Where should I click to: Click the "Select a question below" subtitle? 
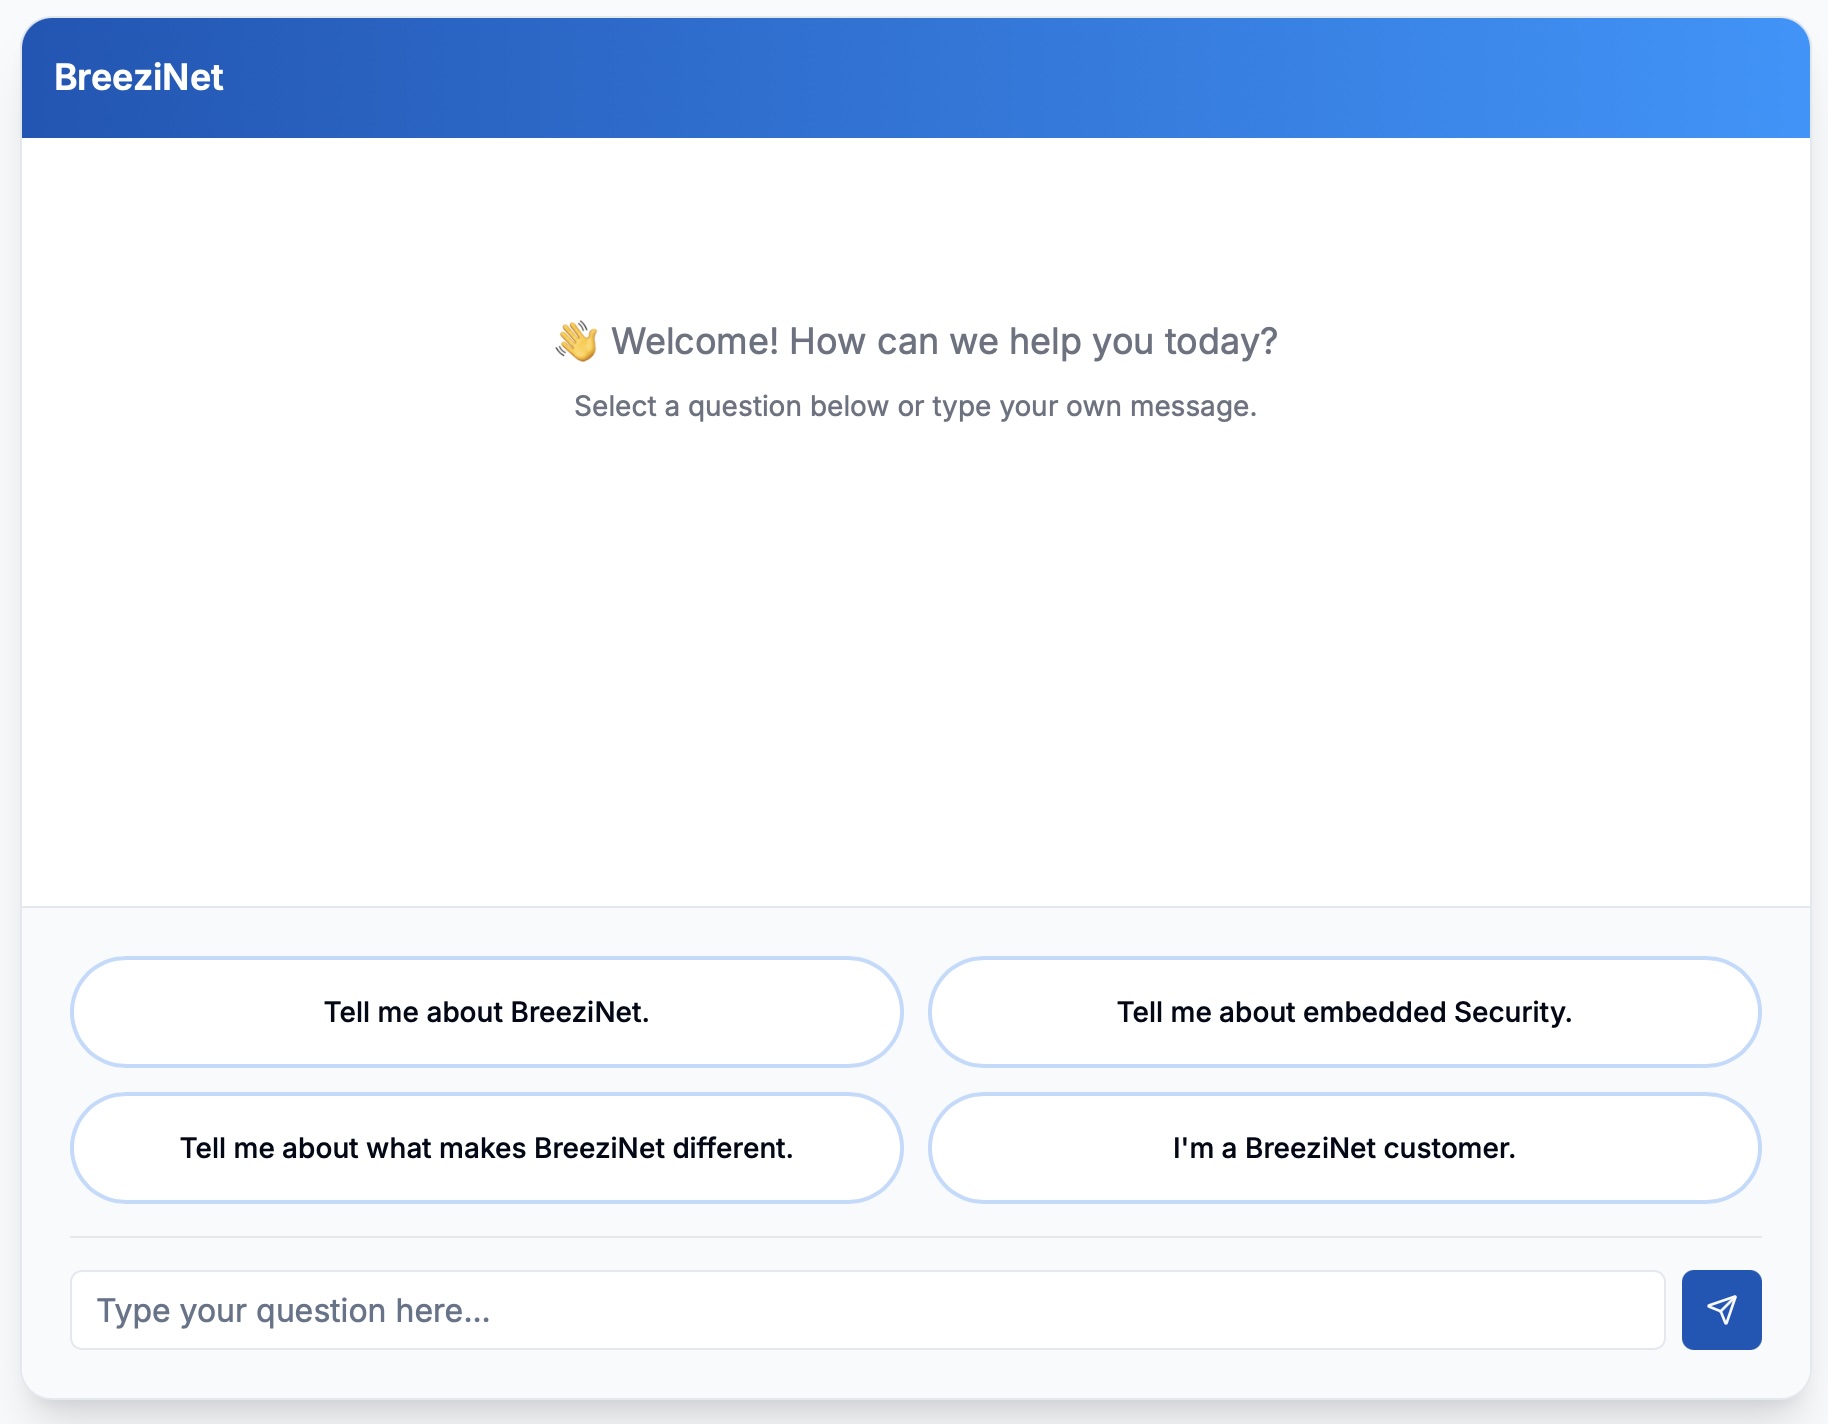pyautogui.click(x=915, y=406)
